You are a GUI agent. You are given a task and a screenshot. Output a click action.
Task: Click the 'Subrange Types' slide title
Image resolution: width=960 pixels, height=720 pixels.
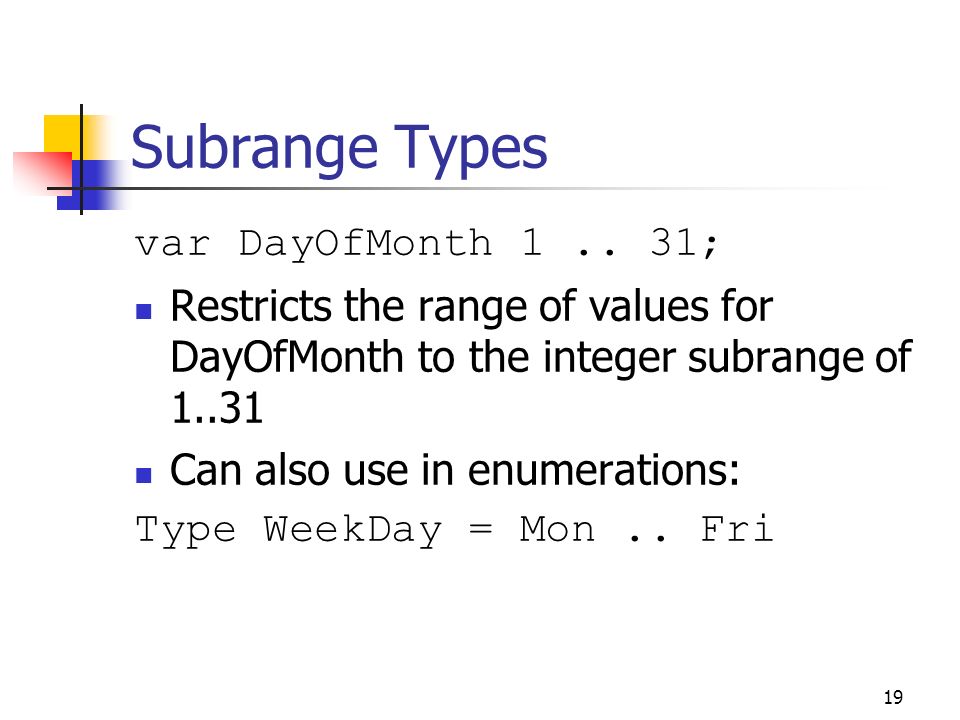click(x=339, y=149)
